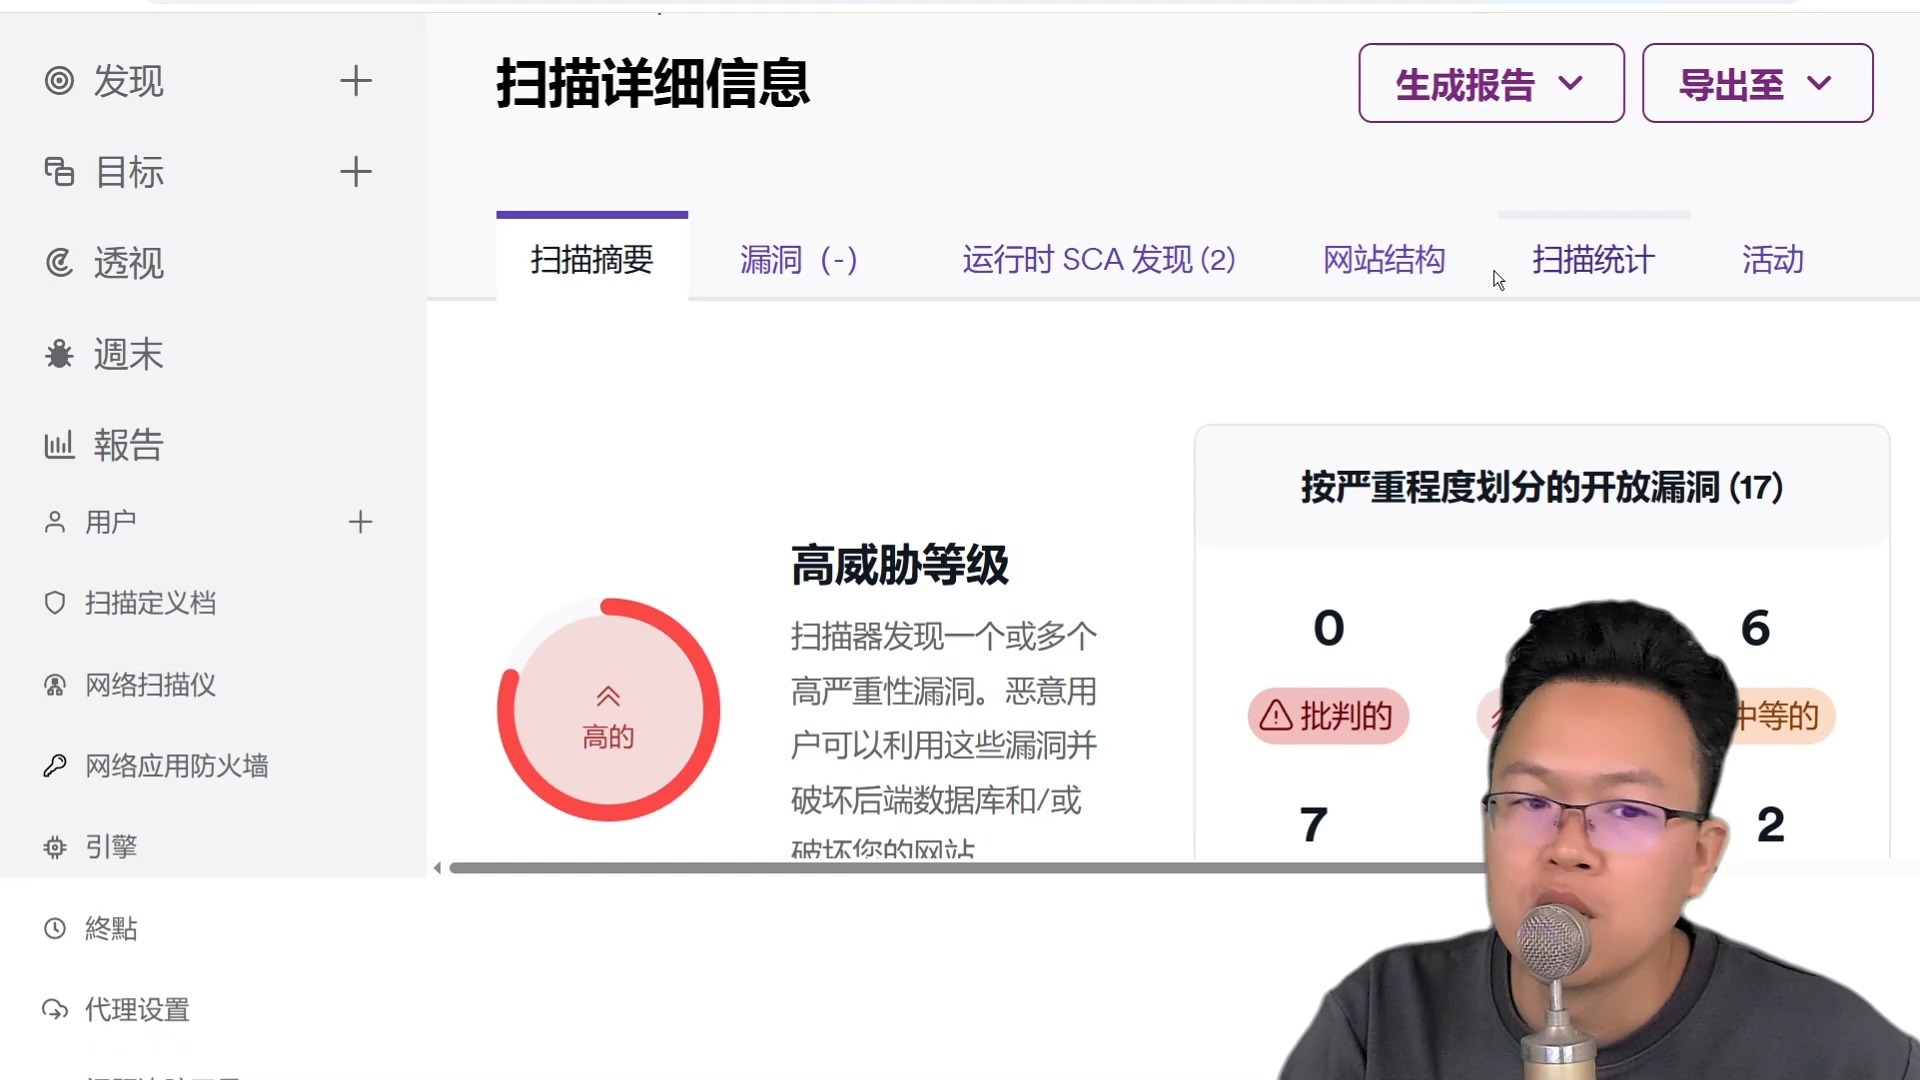
Task: Click the double-chevron icon in 高的 gauge
Action: [x=608, y=696]
